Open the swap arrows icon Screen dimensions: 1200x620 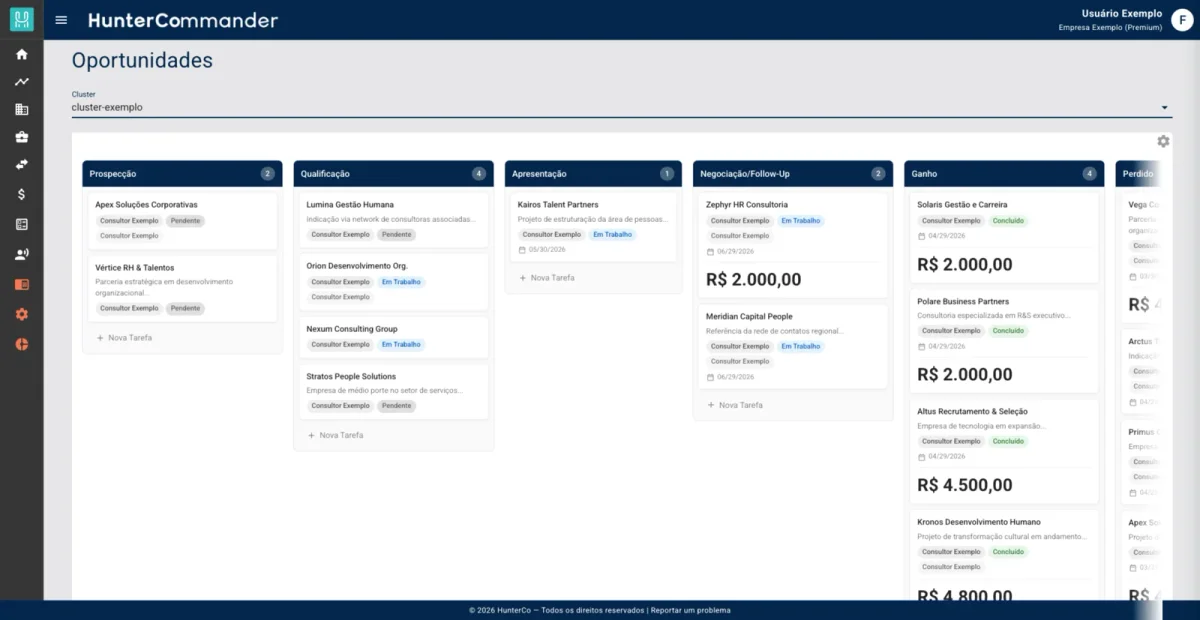pos(21,164)
